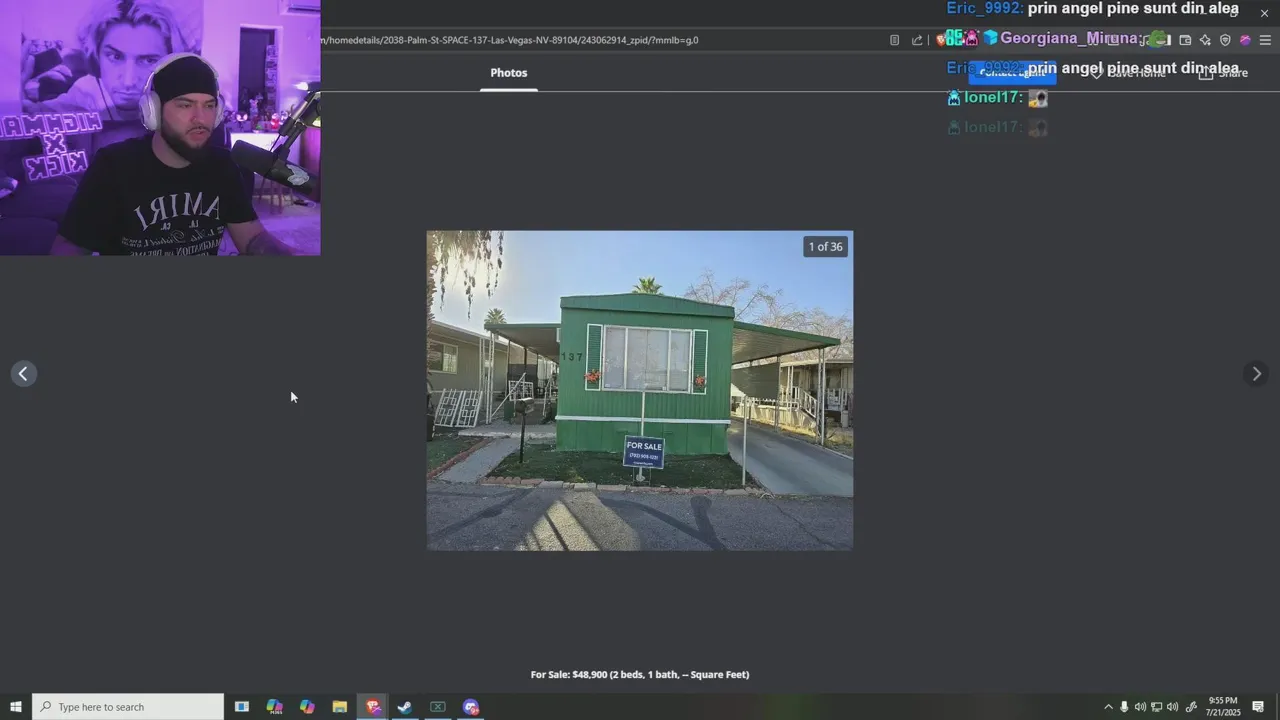Click the 'For Sale: $48,900' caption
1280x720 pixels.
tap(640, 675)
